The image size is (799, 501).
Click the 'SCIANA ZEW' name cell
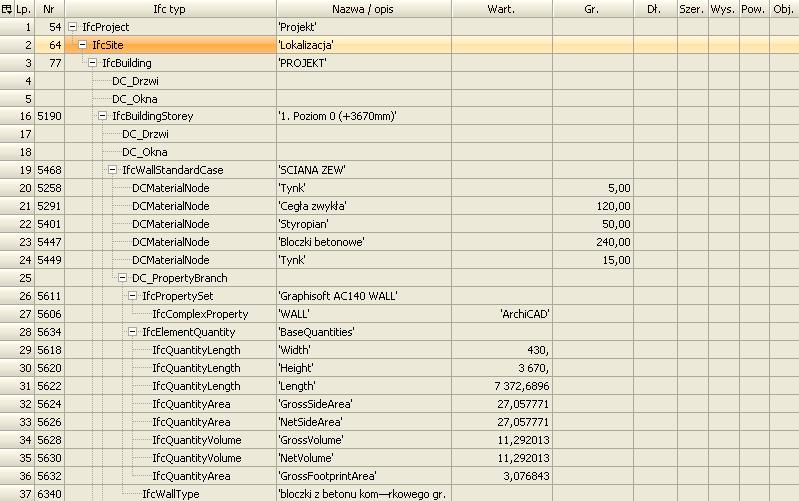click(364, 170)
